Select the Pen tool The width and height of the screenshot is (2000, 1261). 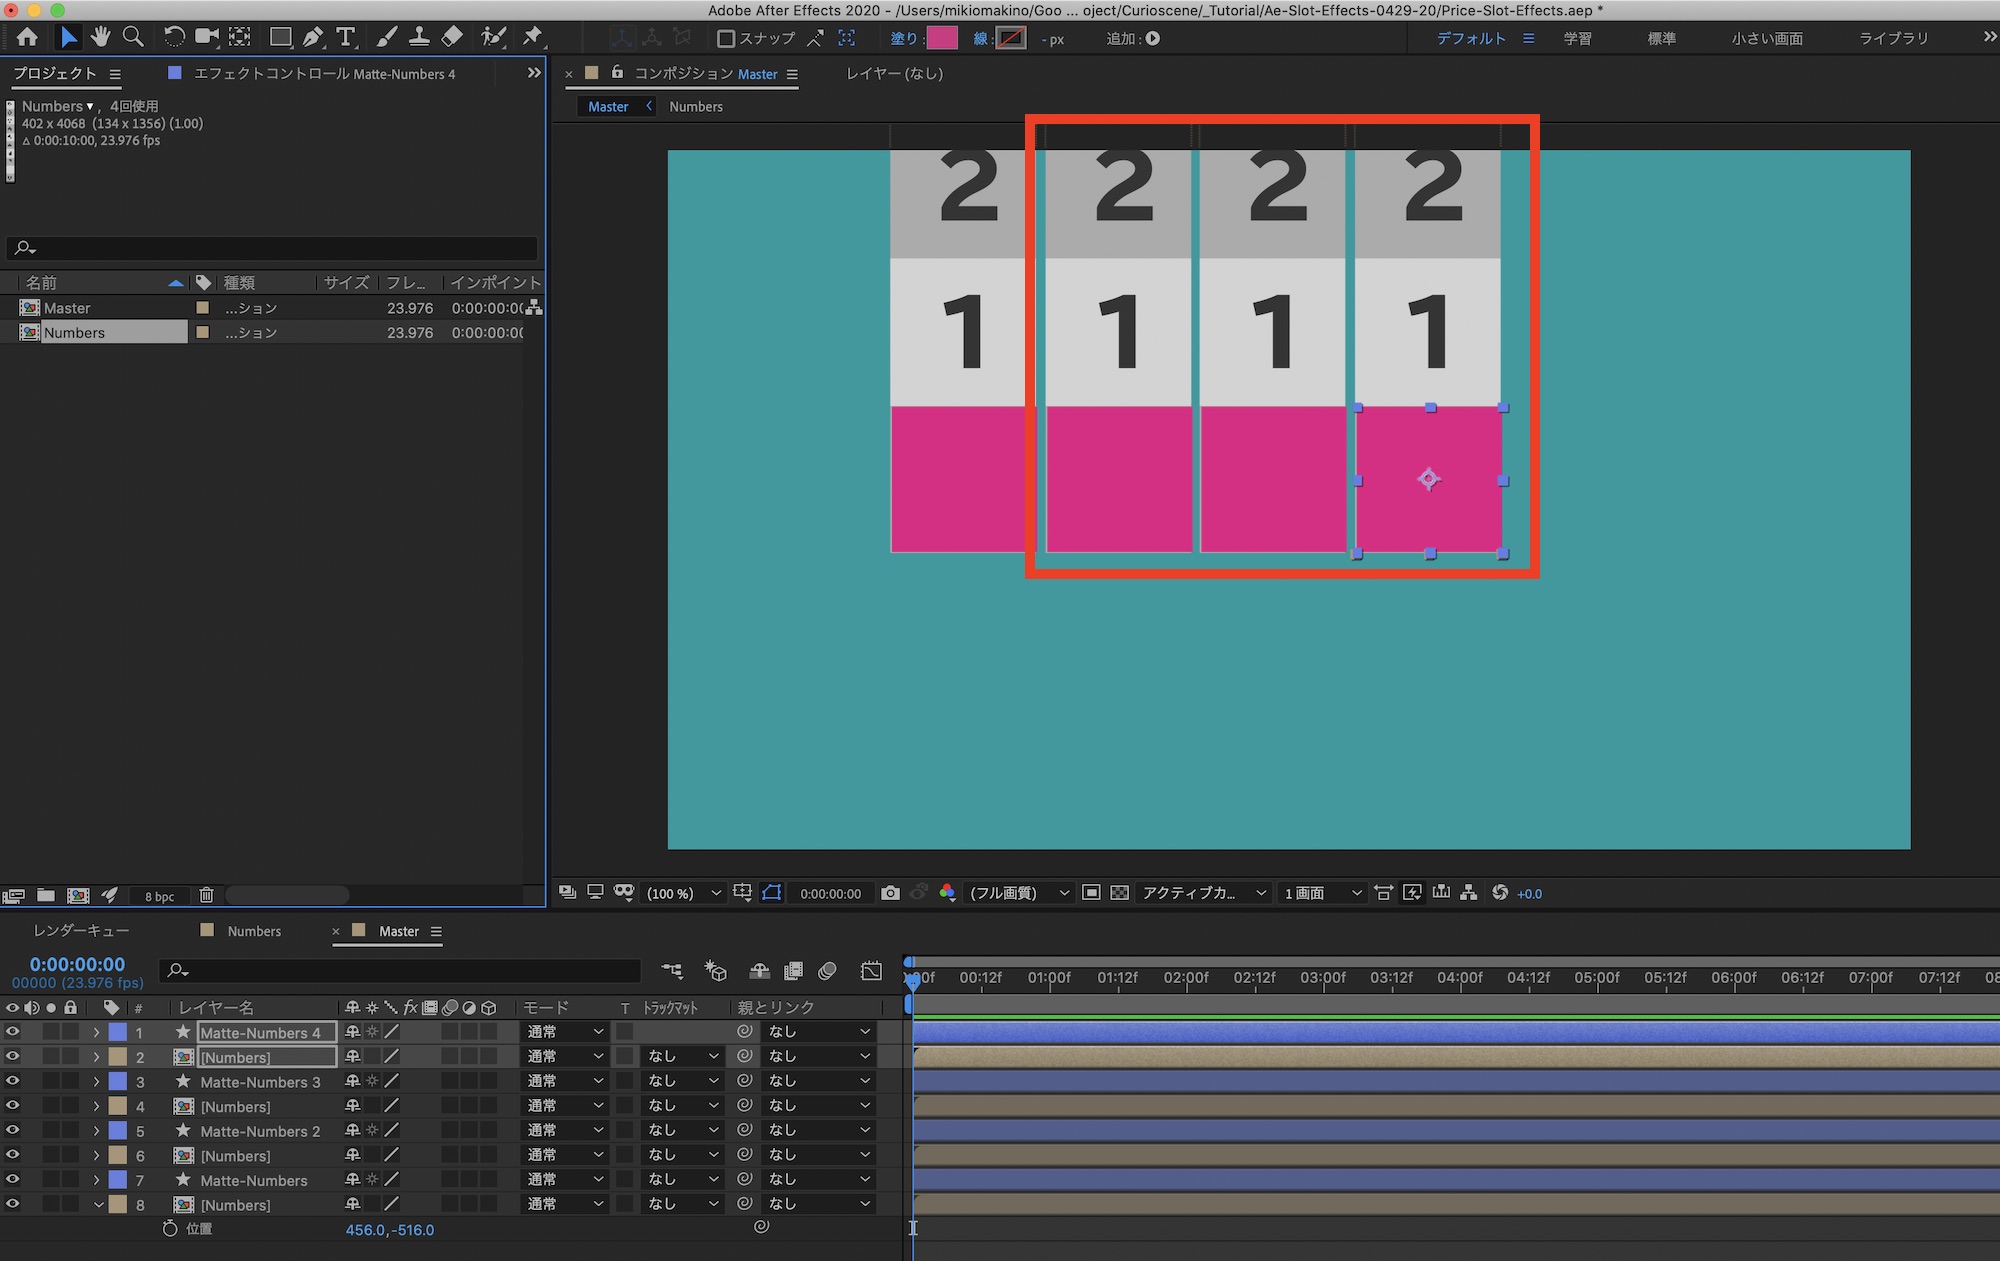[313, 38]
